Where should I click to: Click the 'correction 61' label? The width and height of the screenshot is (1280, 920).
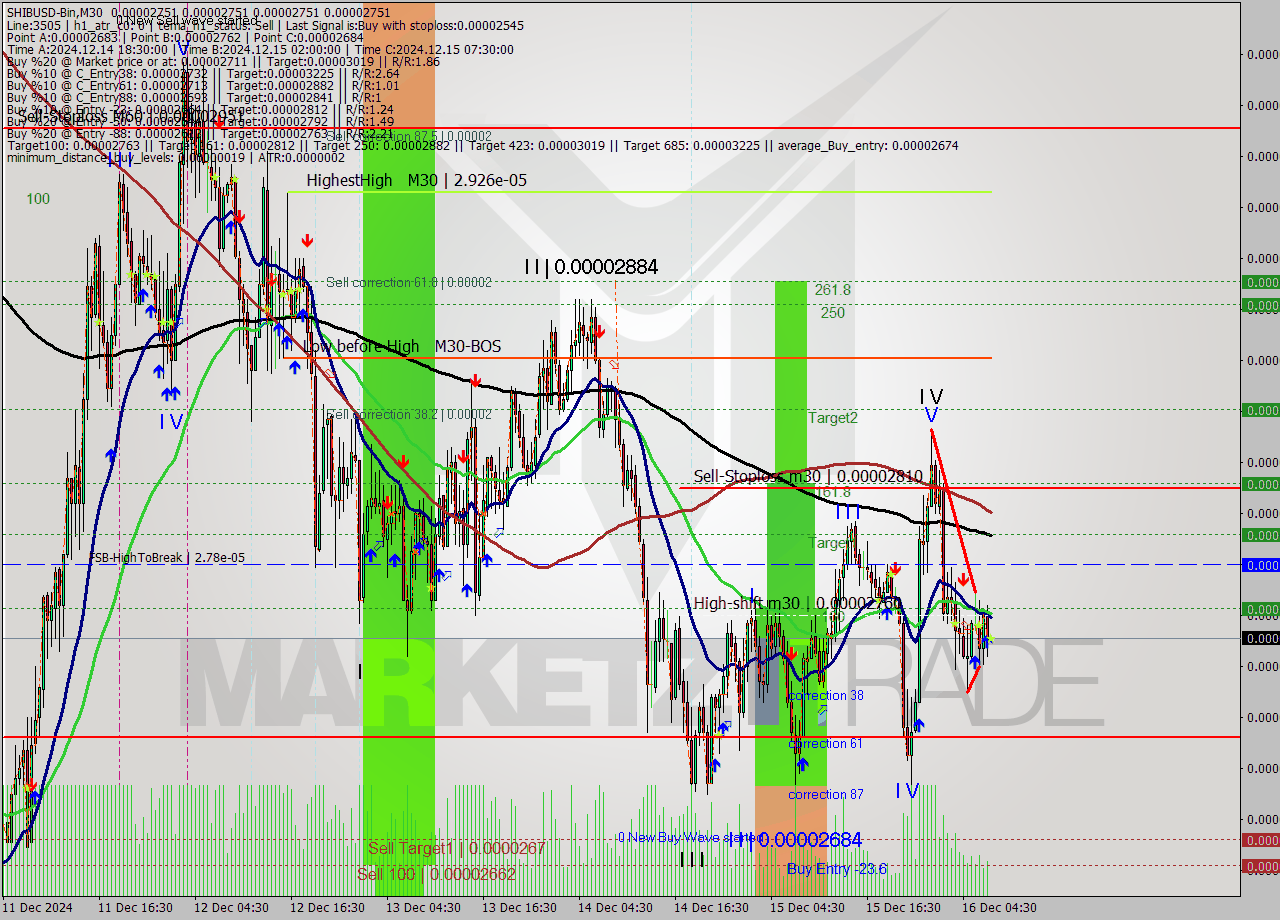point(826,743)
